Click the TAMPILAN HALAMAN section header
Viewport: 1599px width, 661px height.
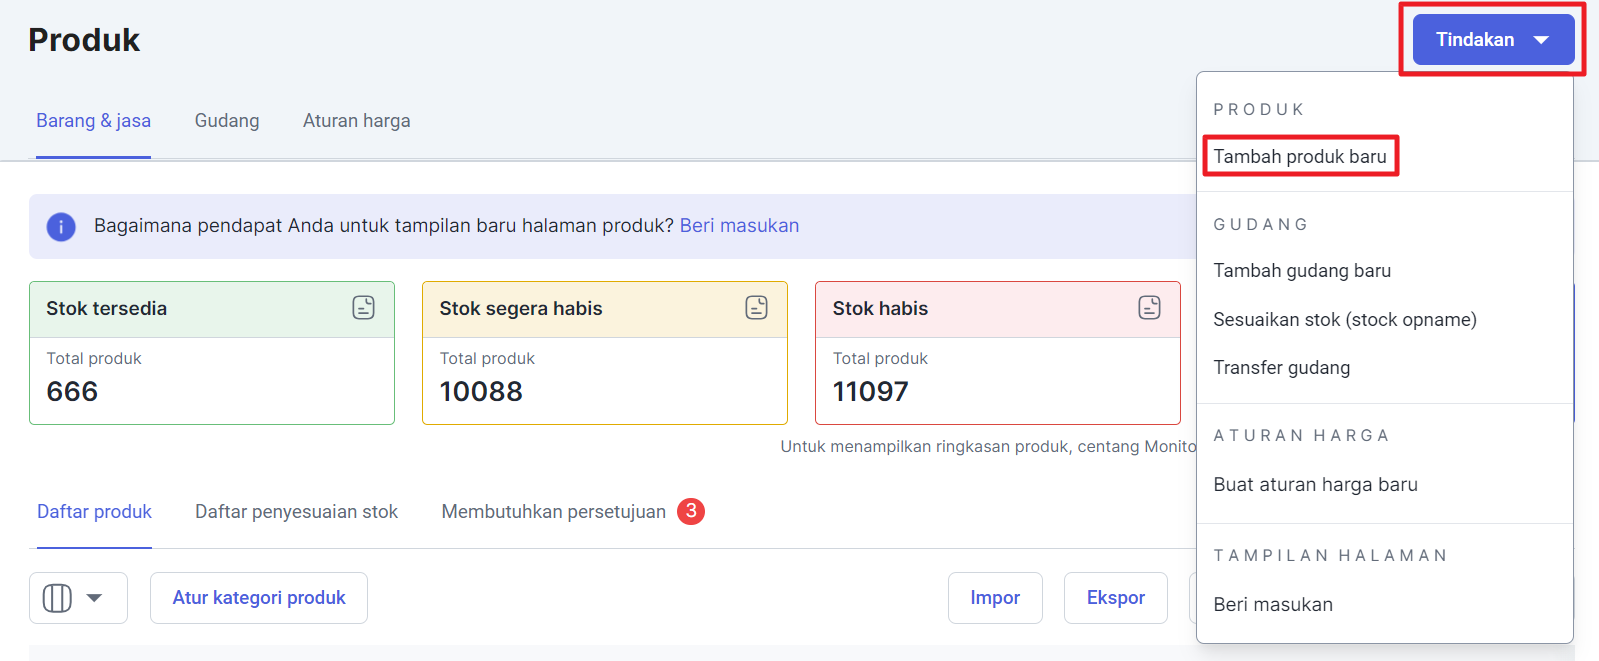click(1331, 556)
